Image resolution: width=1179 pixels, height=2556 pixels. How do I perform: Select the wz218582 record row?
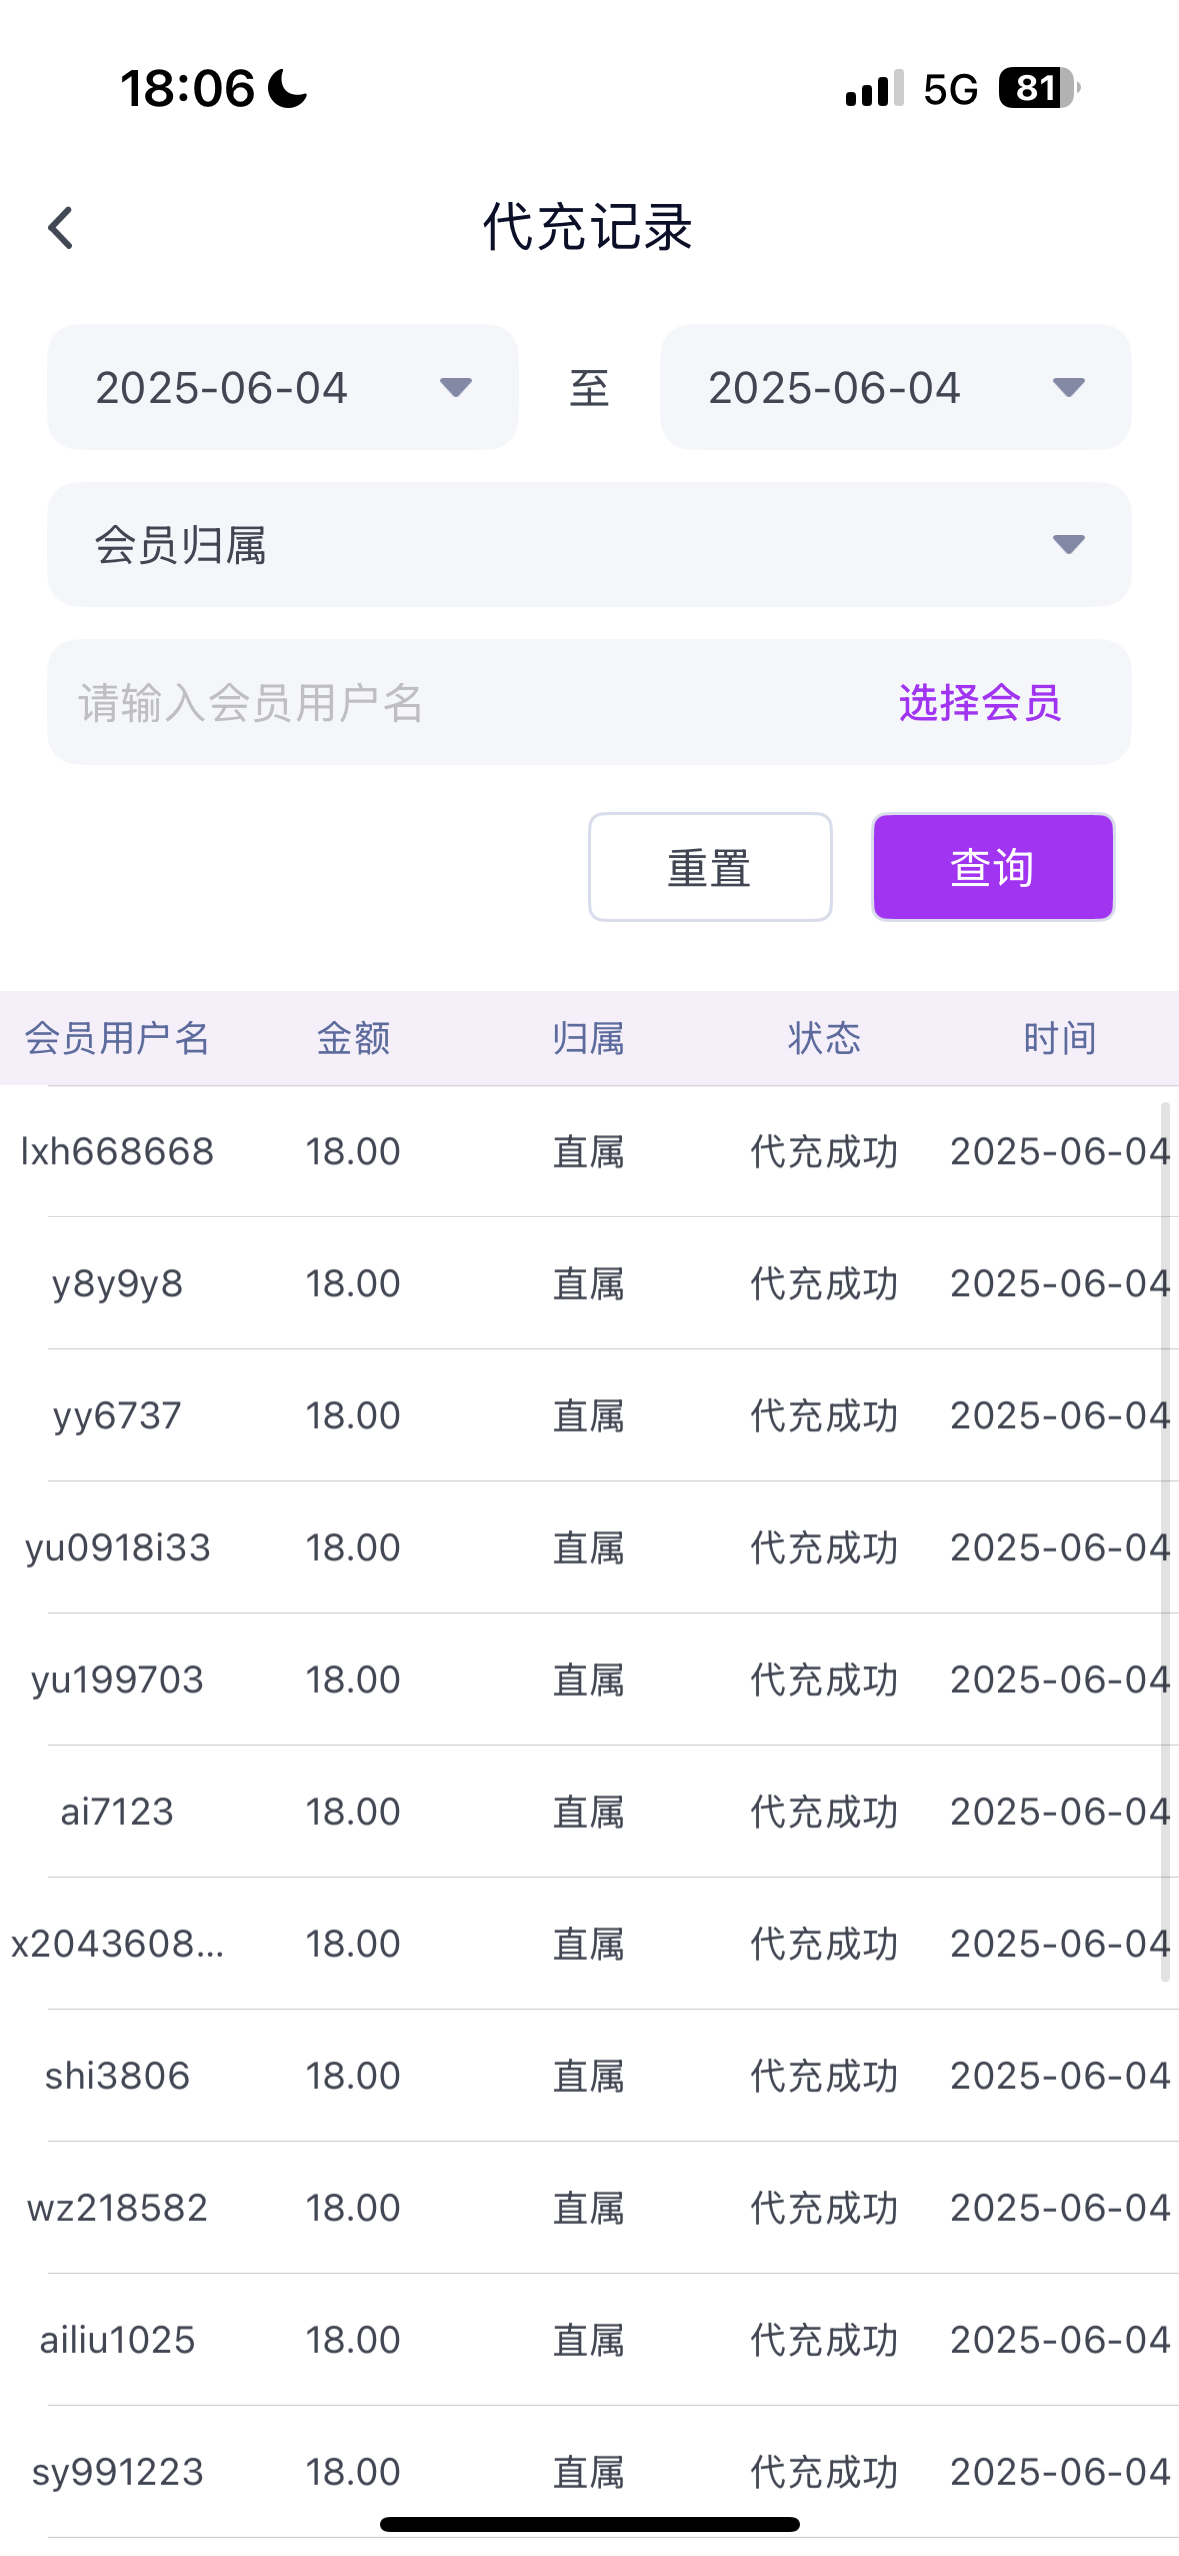(588, 2208)
